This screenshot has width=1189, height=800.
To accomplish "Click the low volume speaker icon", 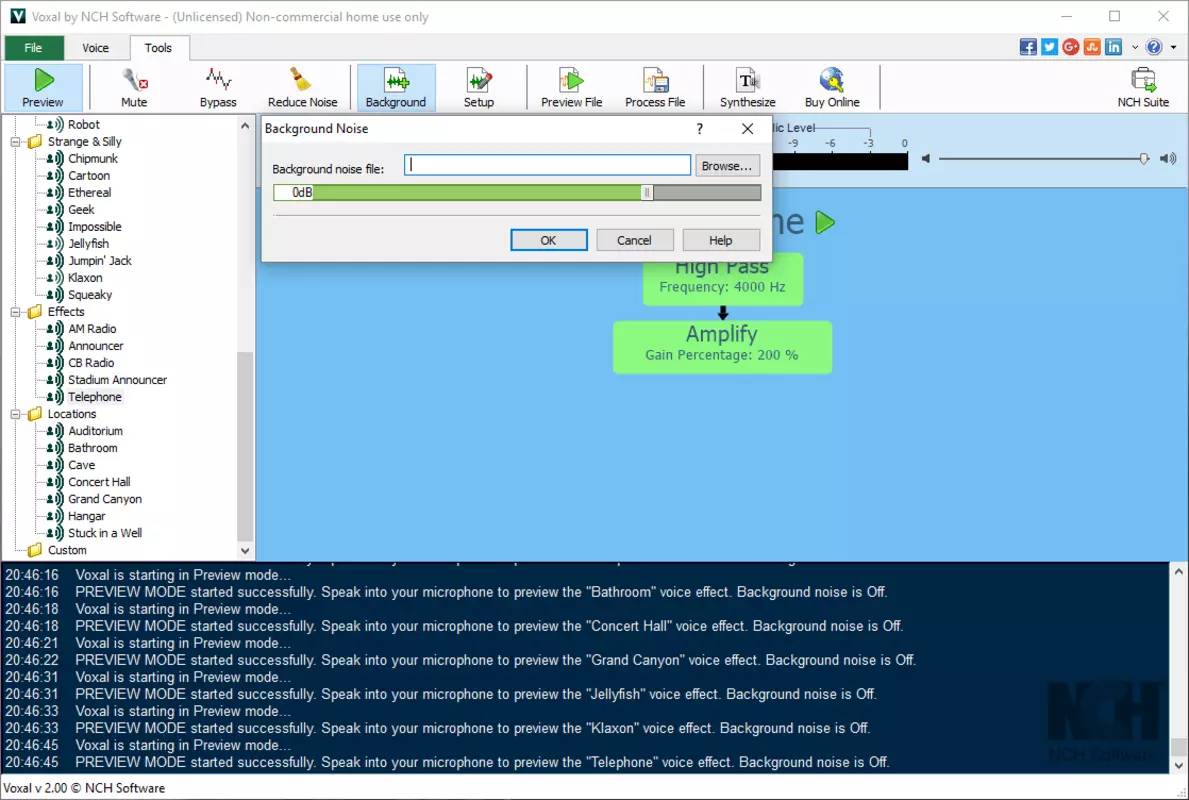I will [926, 158].
